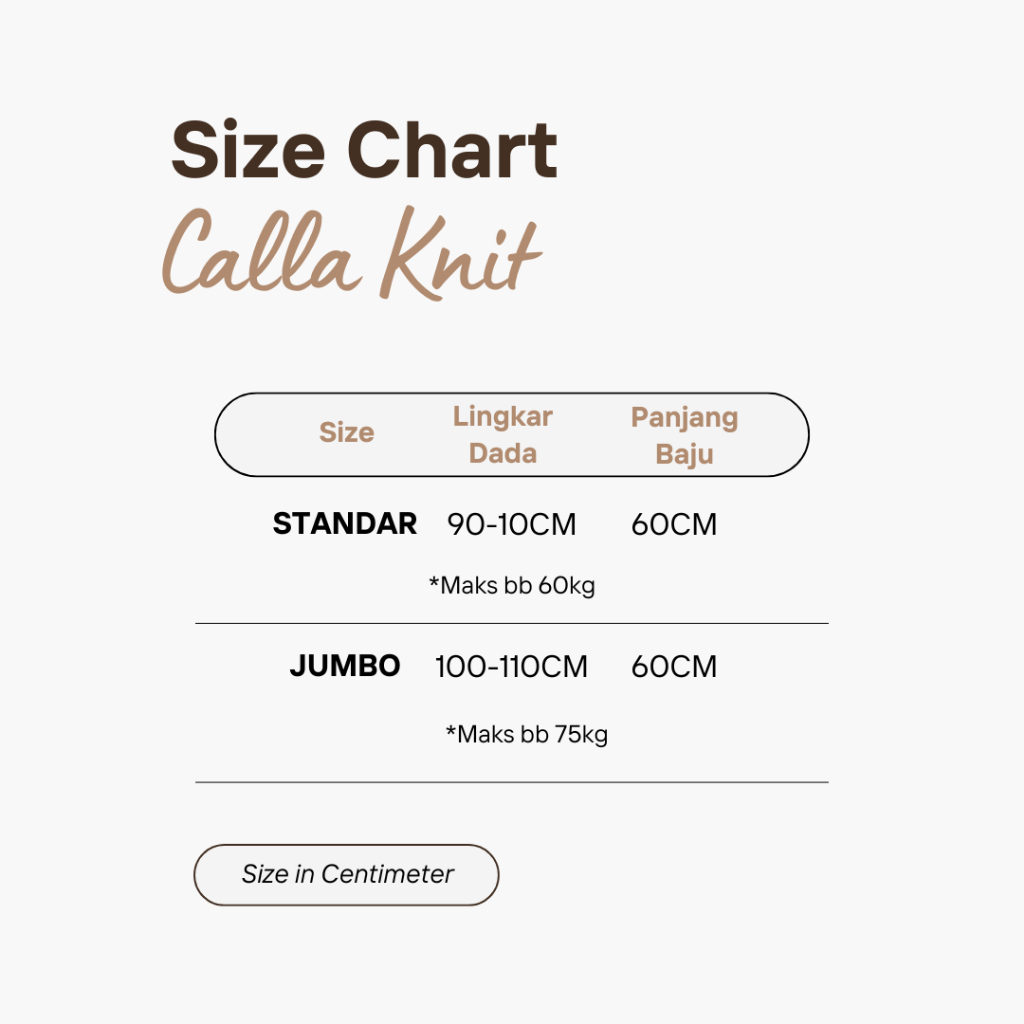
Task: Select the JUMBO size row label
Action: [344, 666]
